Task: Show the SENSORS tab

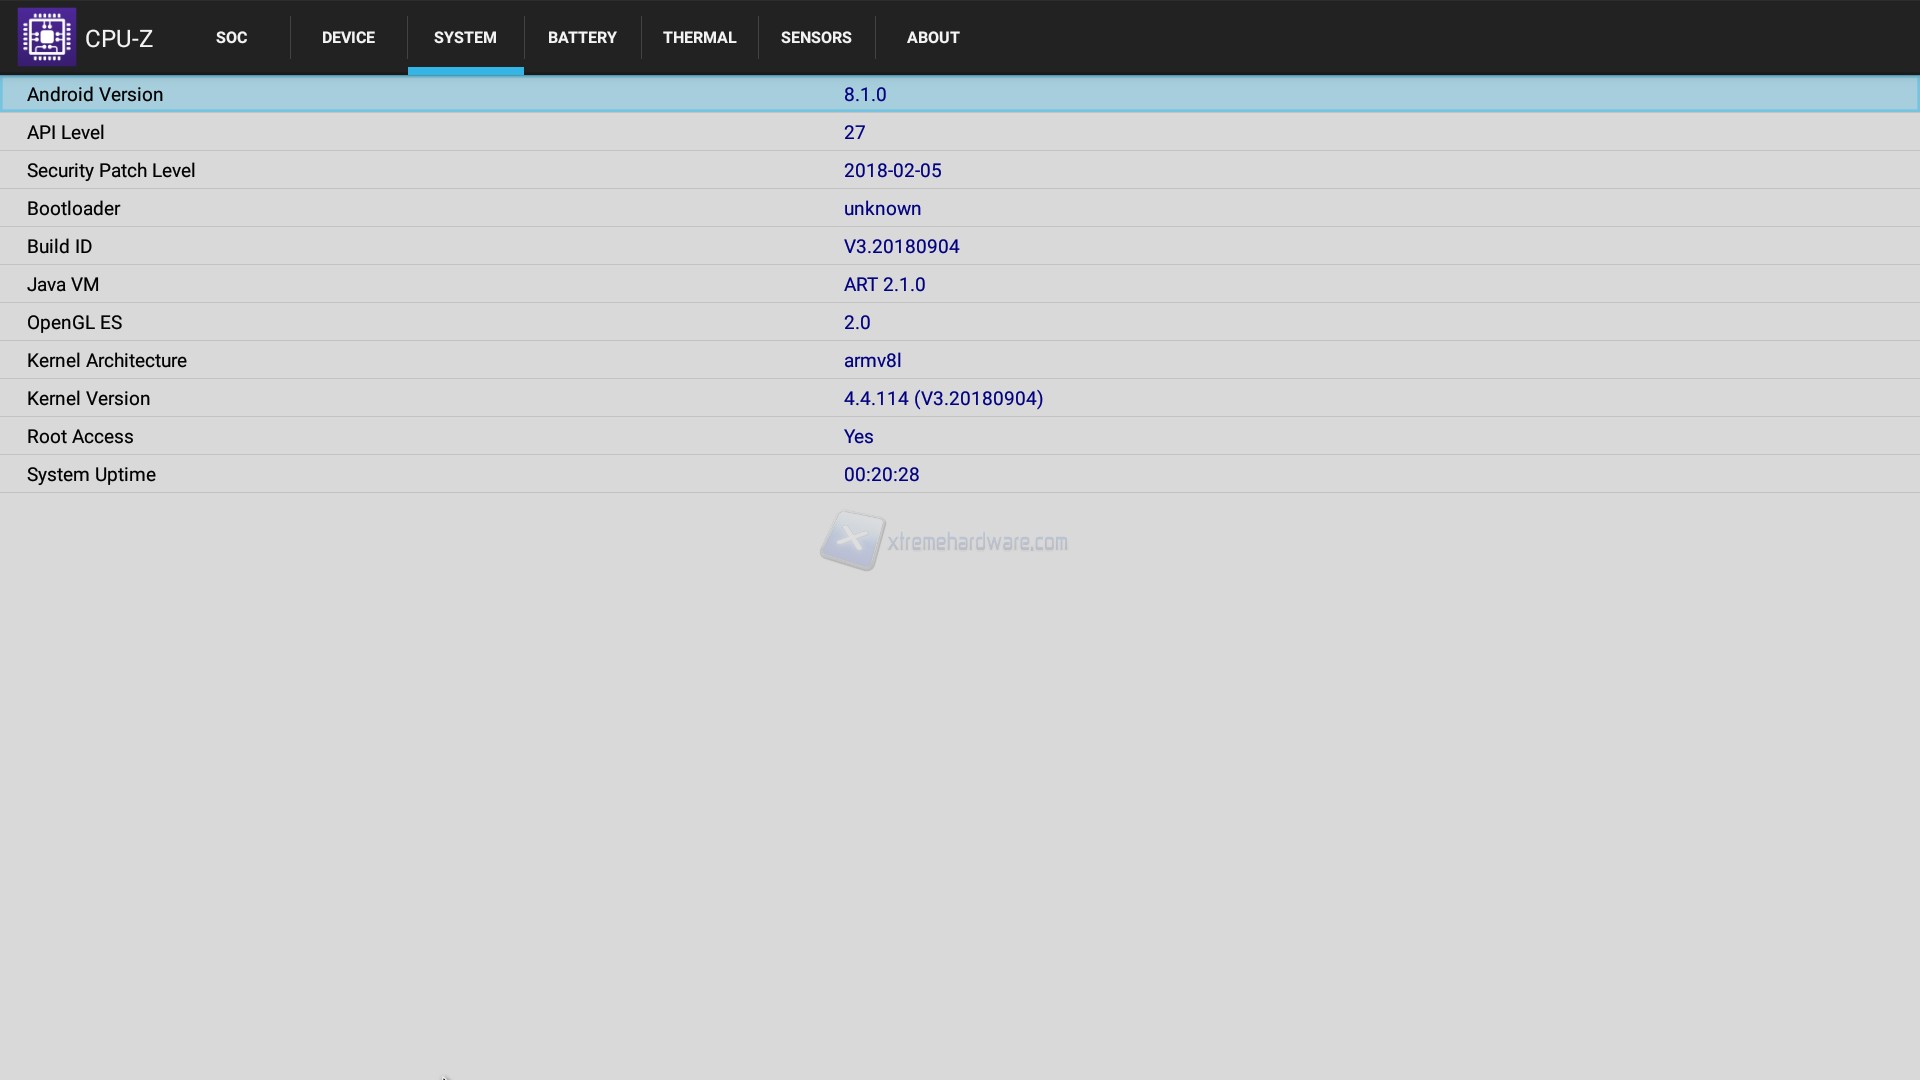Action: 816,37
